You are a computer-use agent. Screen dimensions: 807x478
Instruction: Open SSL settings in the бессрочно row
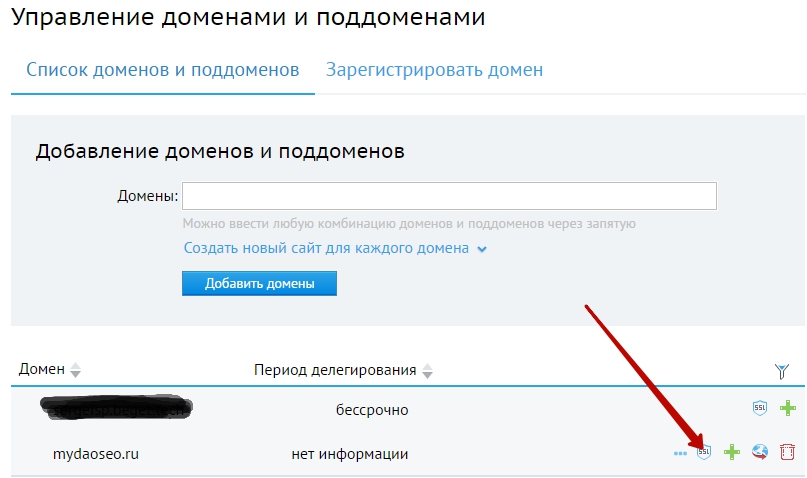click(x=760, y=408)
